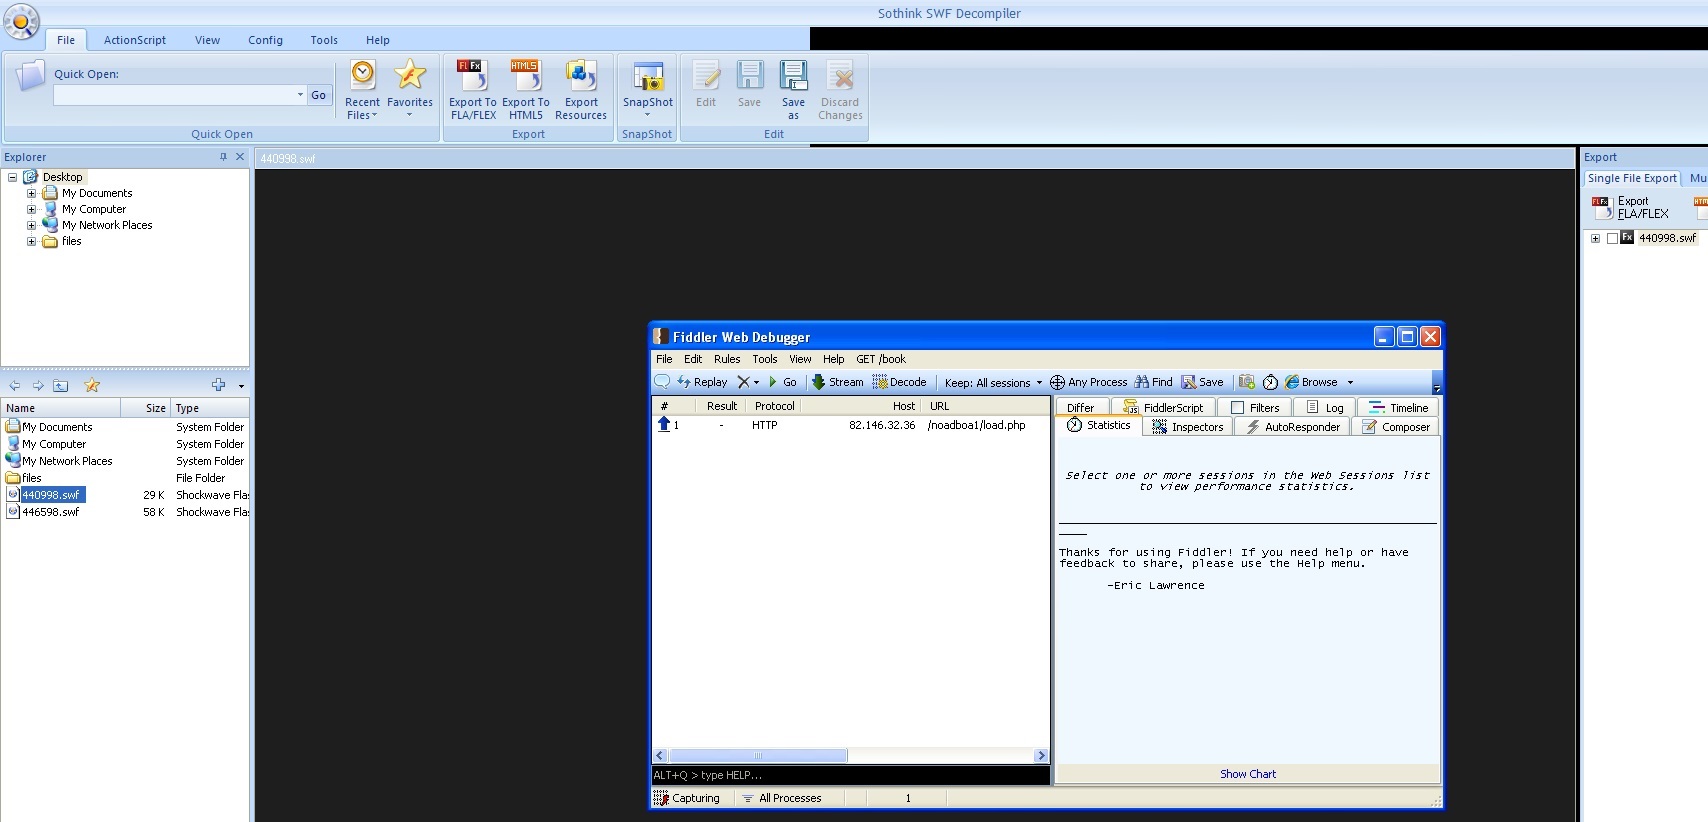Click Decode in Fiddler toolbar
1708x822 pixels.
click(899, 382)
